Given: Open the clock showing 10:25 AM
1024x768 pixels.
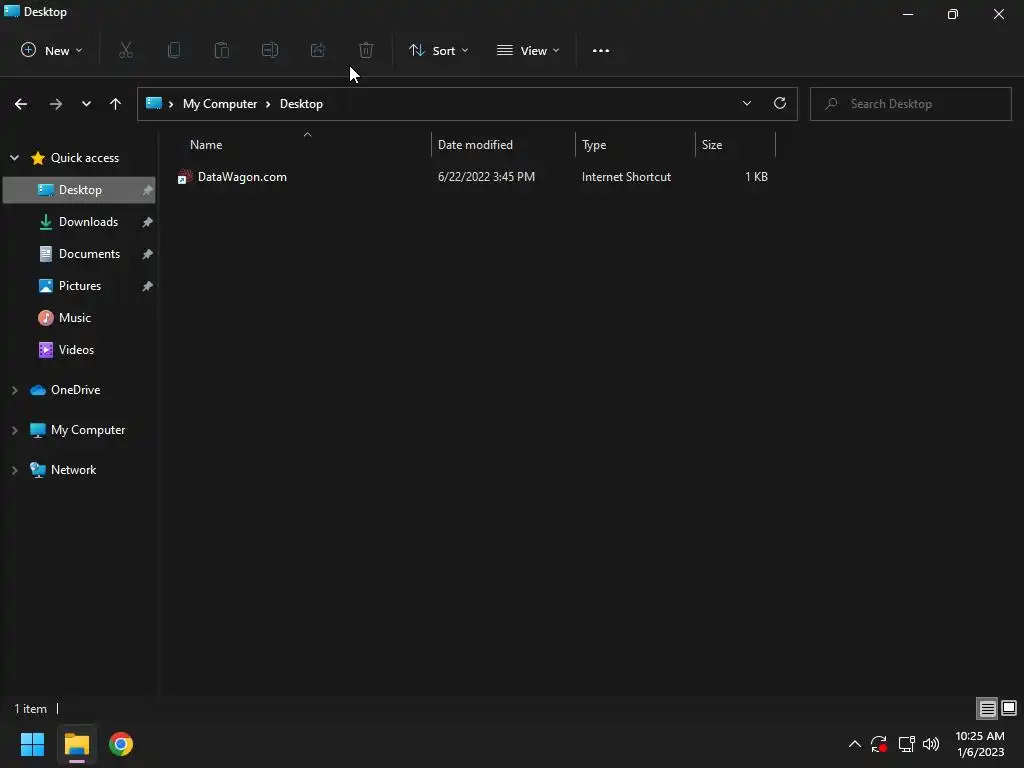Looking at the screenshot, I should click(x=980, y=744).
